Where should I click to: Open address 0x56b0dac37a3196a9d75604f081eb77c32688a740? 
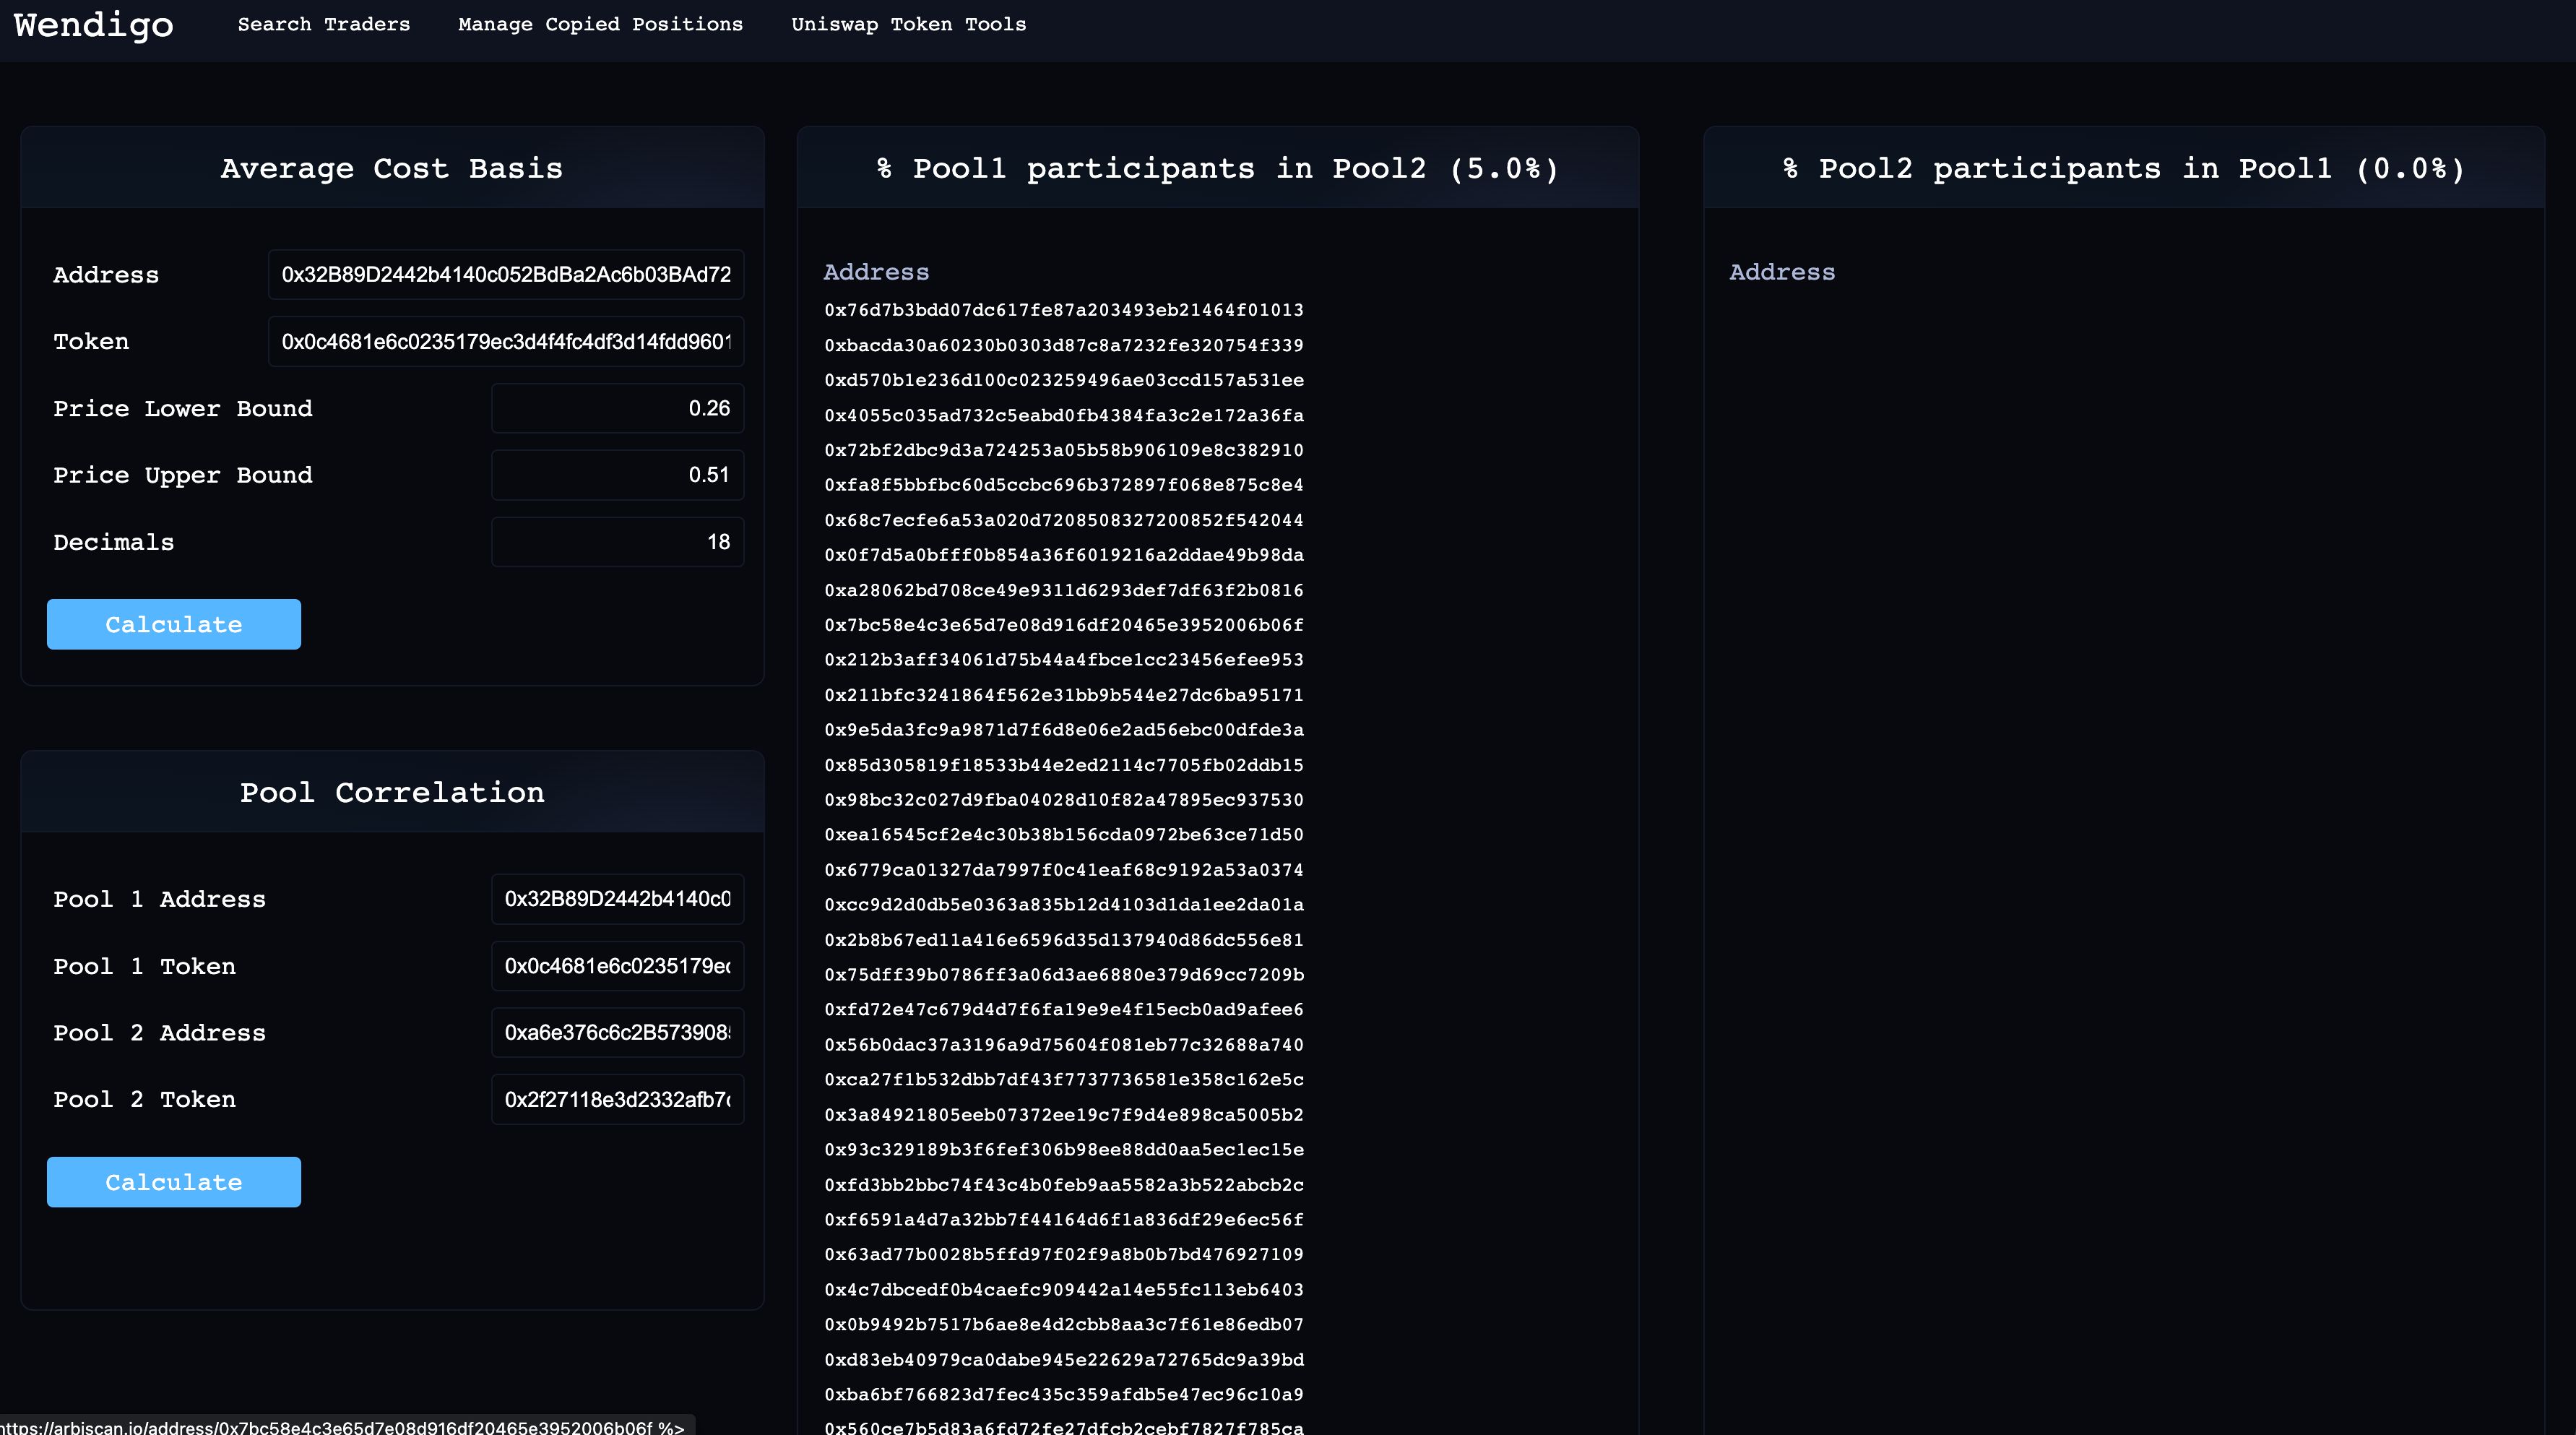point(1064,1045)
